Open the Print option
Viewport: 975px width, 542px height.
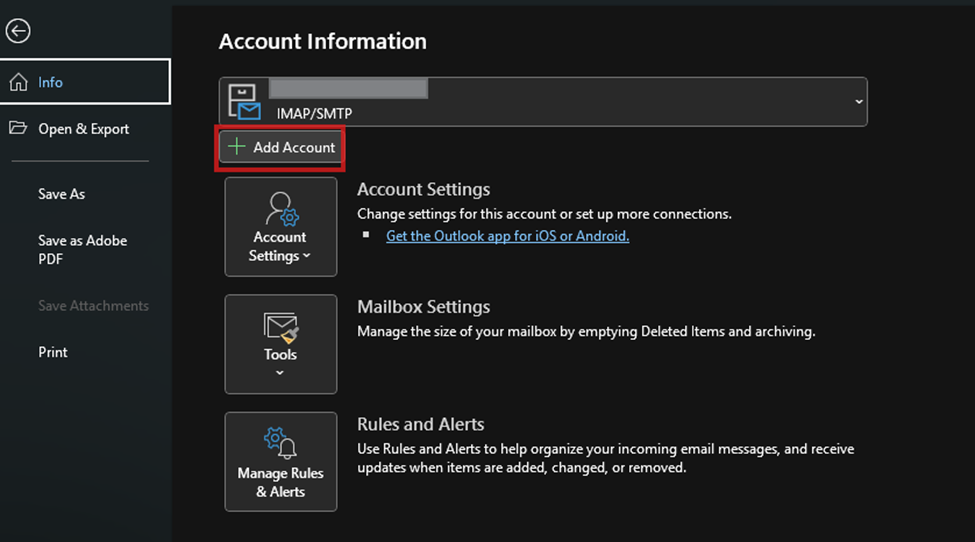[x=53, y=352]
